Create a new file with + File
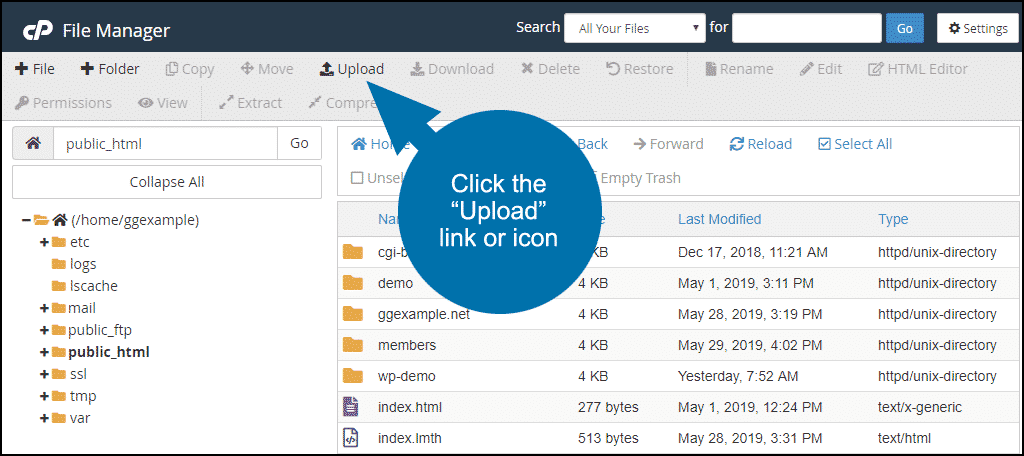 pos(35,69)
